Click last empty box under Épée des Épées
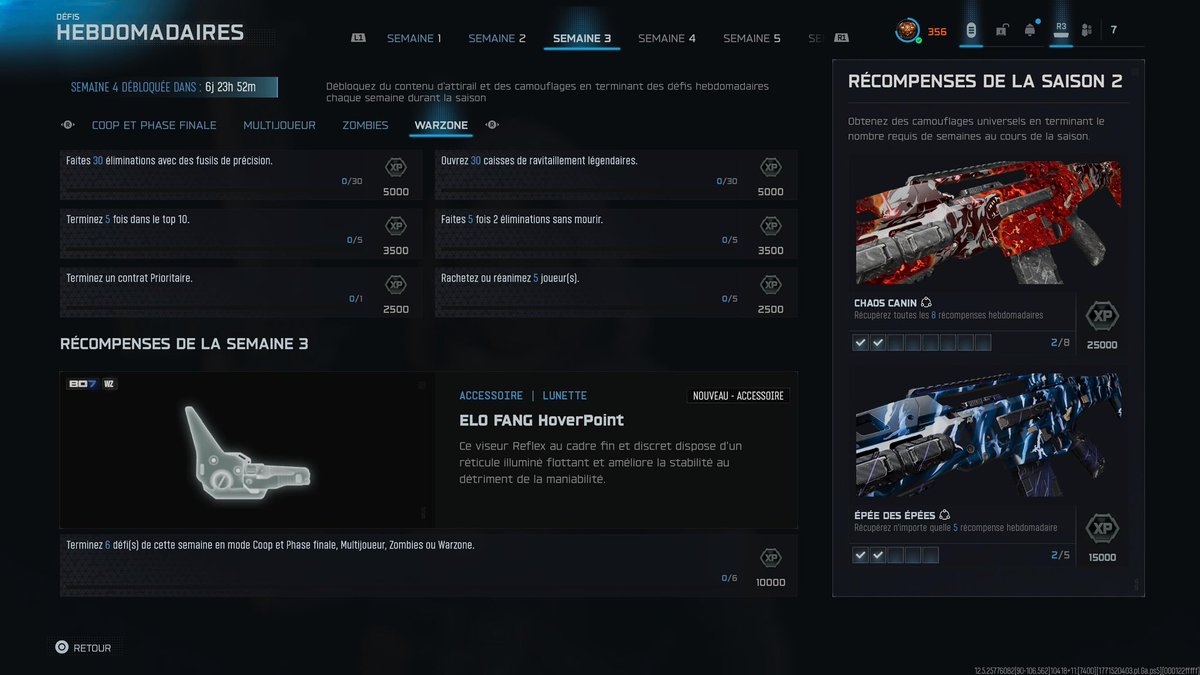 [x=931, y=555]
